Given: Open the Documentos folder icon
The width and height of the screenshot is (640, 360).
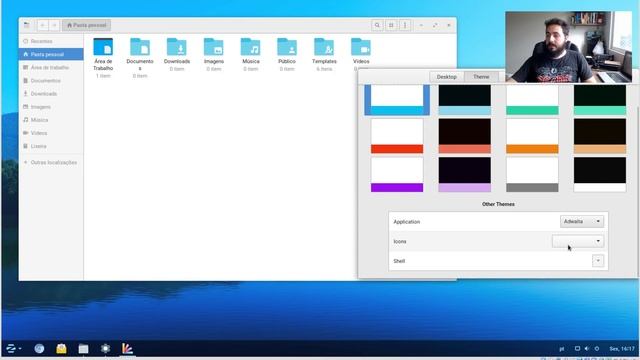Looking at the screenshot, I should (140, 47).
